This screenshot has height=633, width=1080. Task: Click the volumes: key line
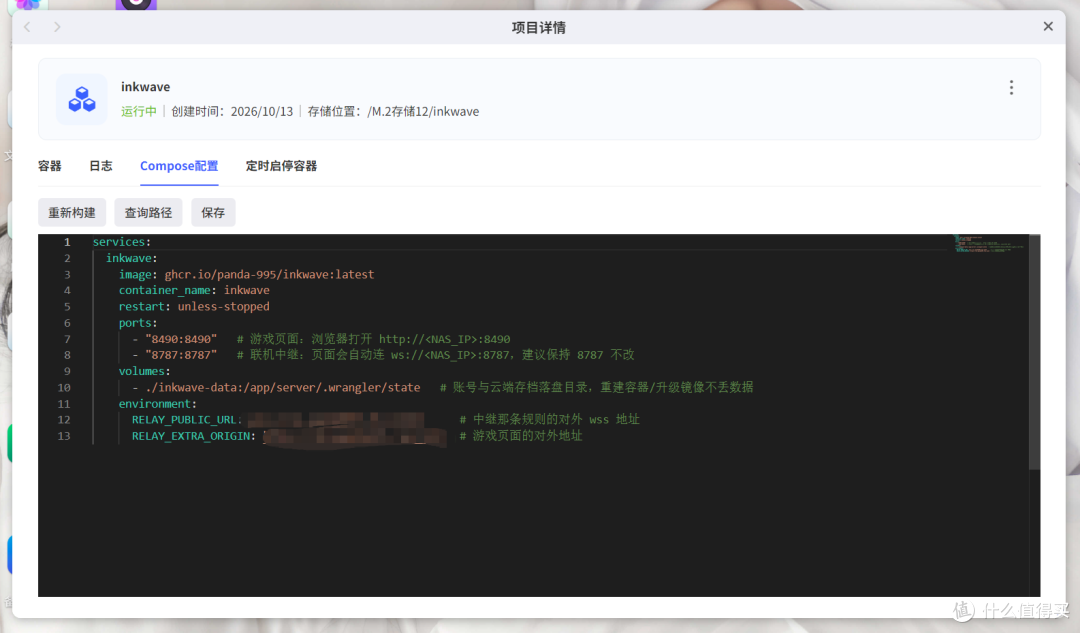click(x=145, y=371)
